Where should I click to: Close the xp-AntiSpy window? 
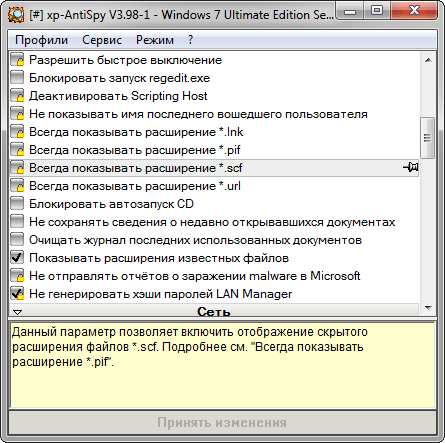pyautogui.click(x=414, y=11)
